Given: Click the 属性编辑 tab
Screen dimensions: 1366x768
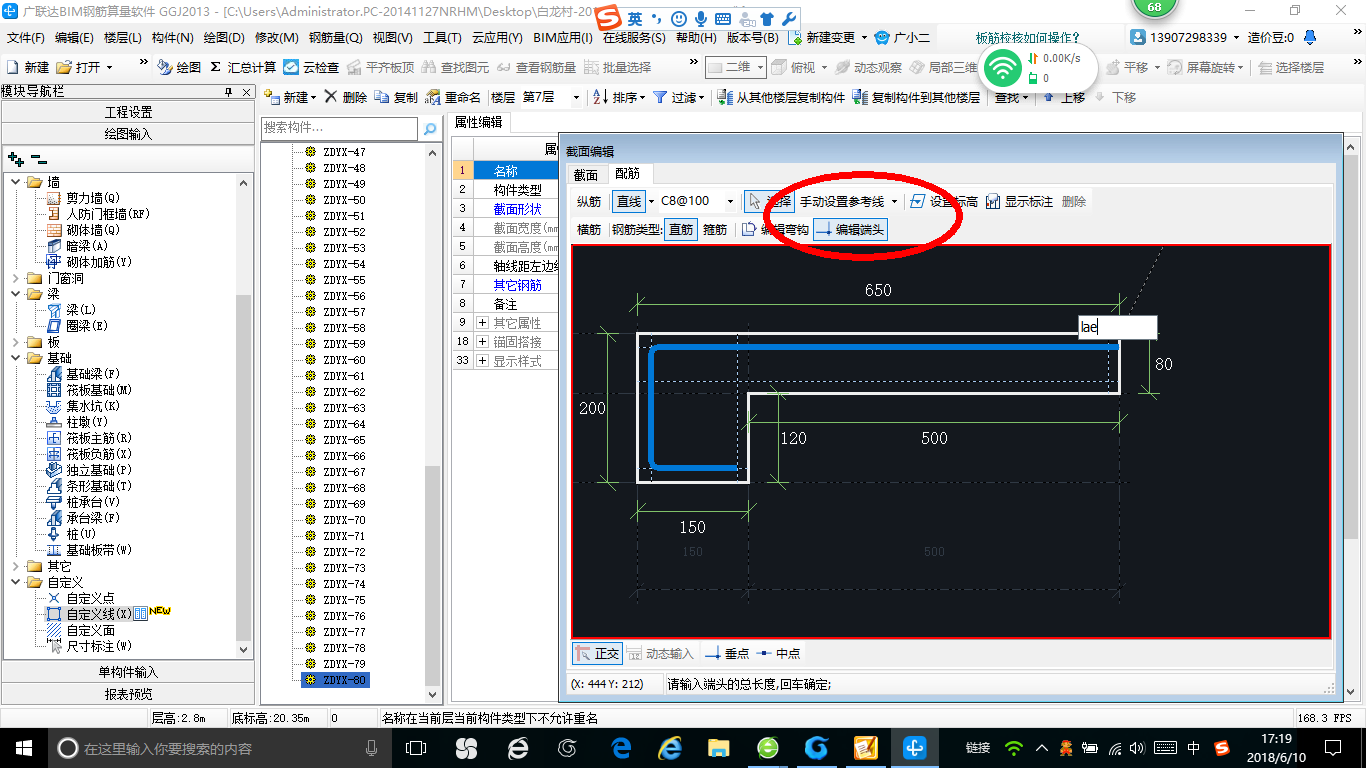Looking at the screenshot, I should click(478, 122).
